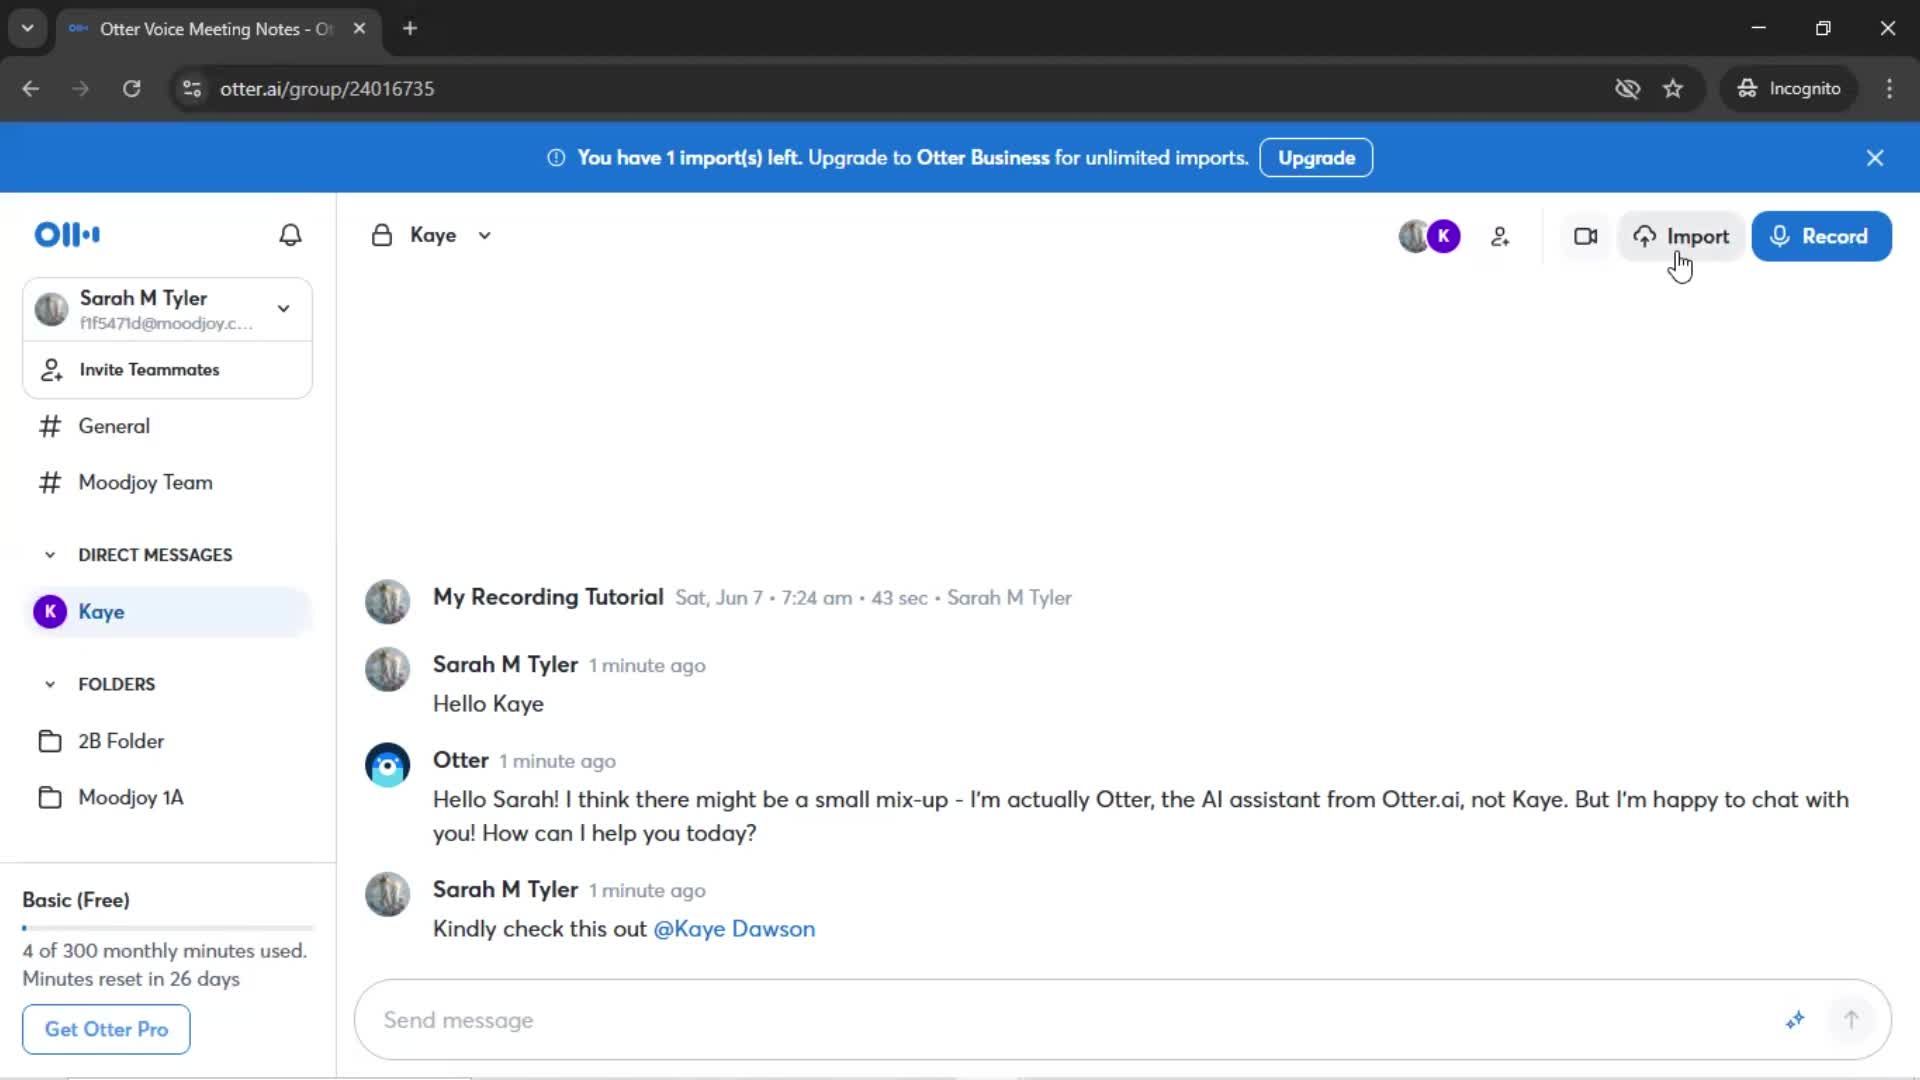This screenshot has width=1920, height=1080.
Task: Click the monthly minutes usage bar
Action: coord(167,928)
